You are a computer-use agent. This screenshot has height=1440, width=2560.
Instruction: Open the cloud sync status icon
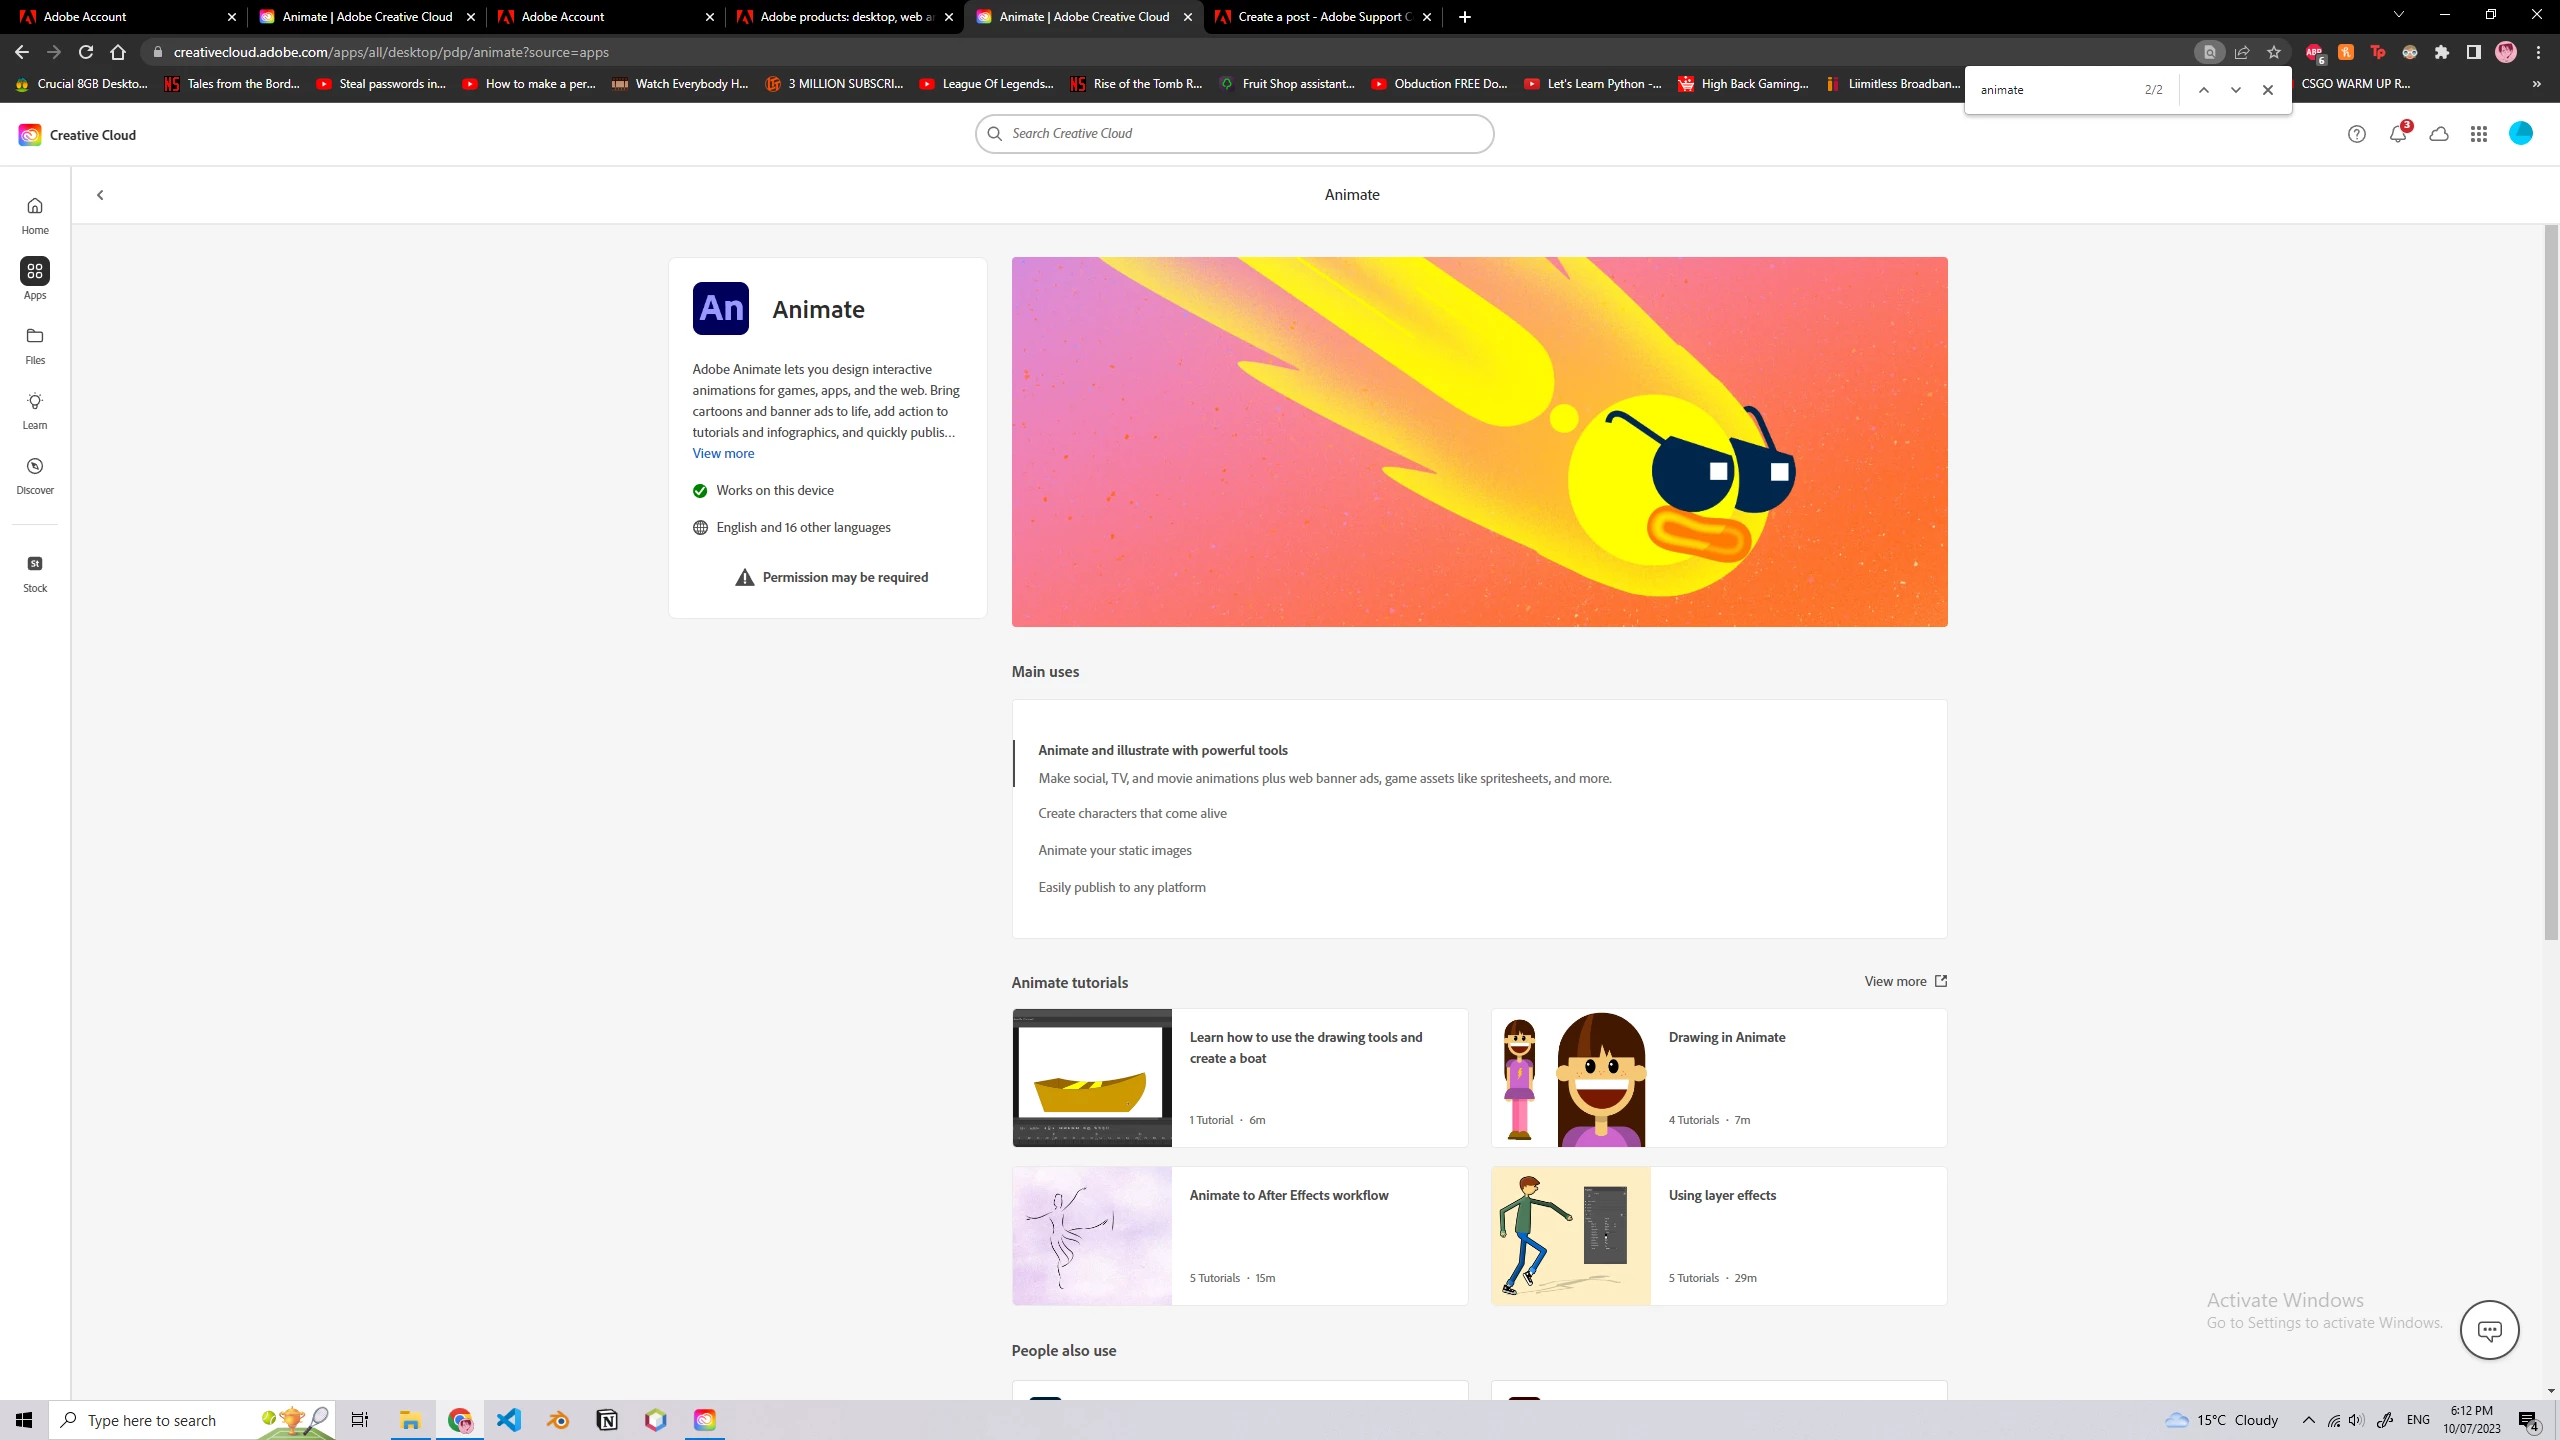tap(2439, 134)
